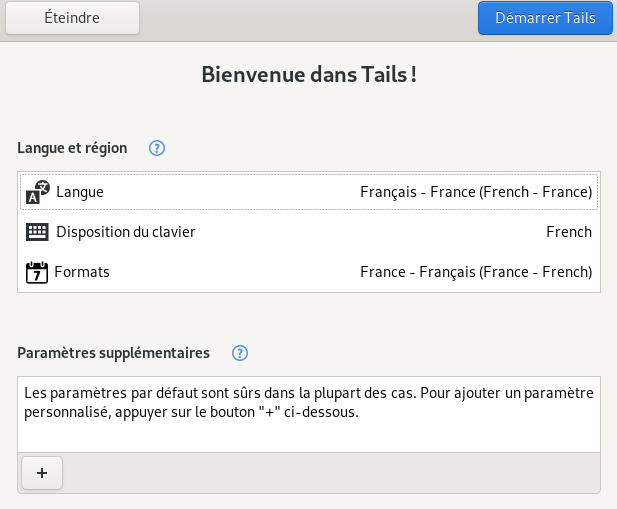Click the Bienvenue dans Tails heading
This screenshot has width=617, height=509.
coord(309,74)
